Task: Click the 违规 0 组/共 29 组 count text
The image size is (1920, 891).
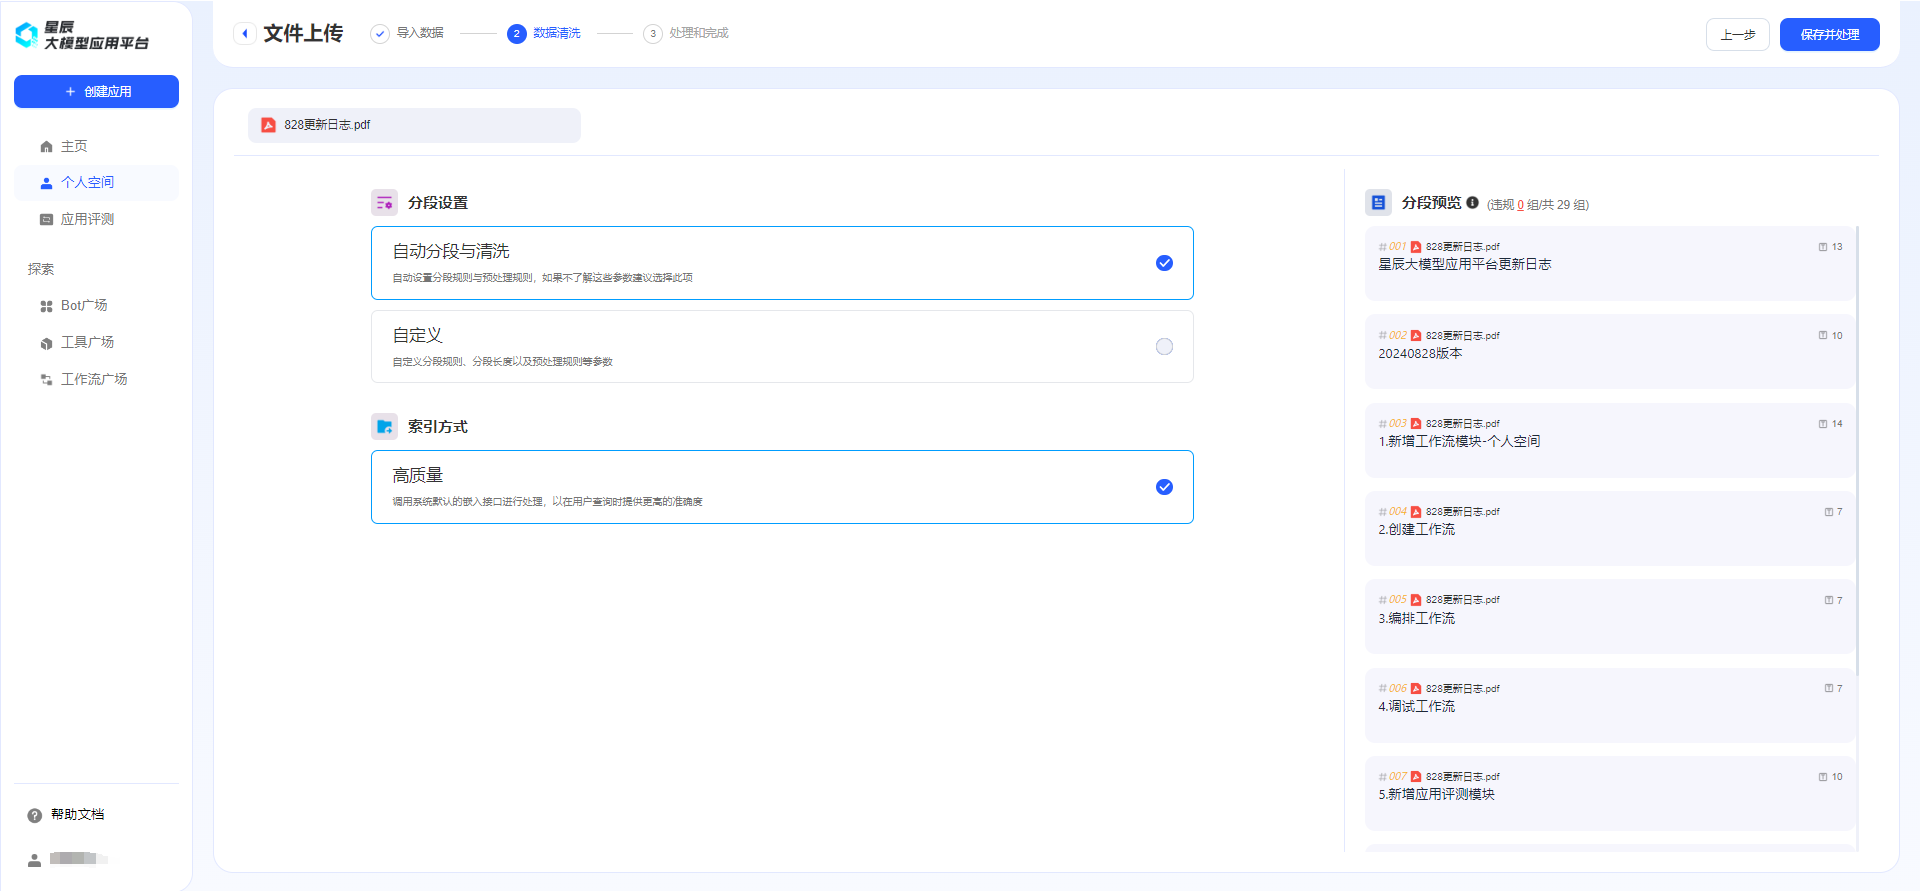Action: 1538,205
